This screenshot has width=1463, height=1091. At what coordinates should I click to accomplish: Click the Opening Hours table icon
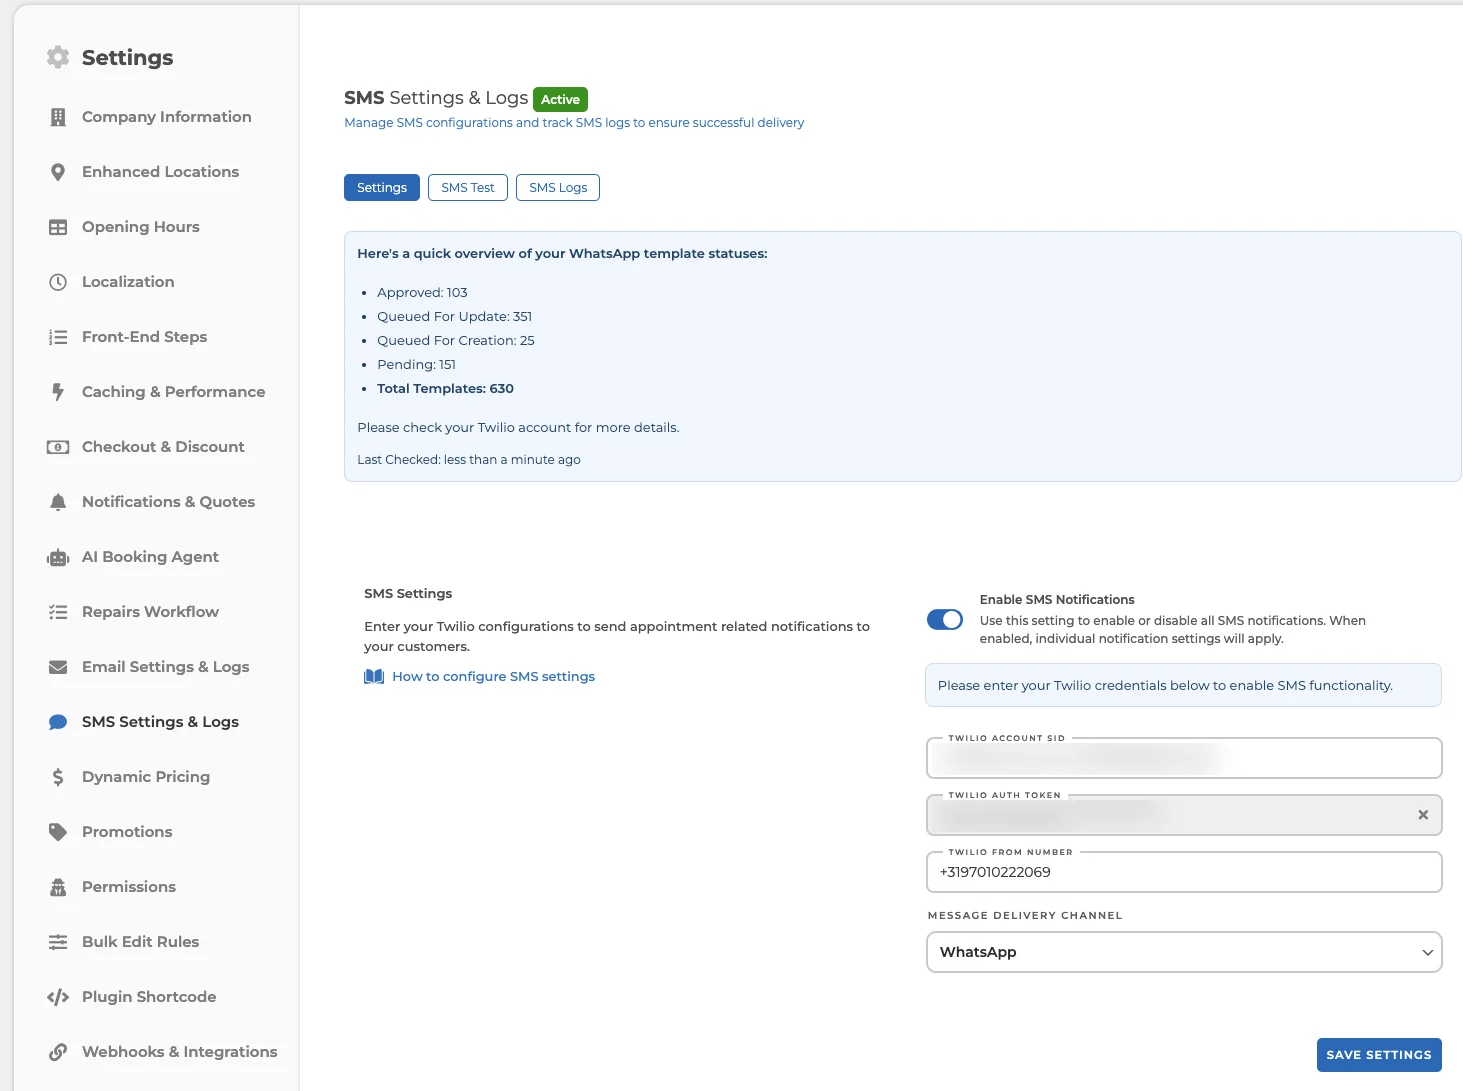pos(58,227)
